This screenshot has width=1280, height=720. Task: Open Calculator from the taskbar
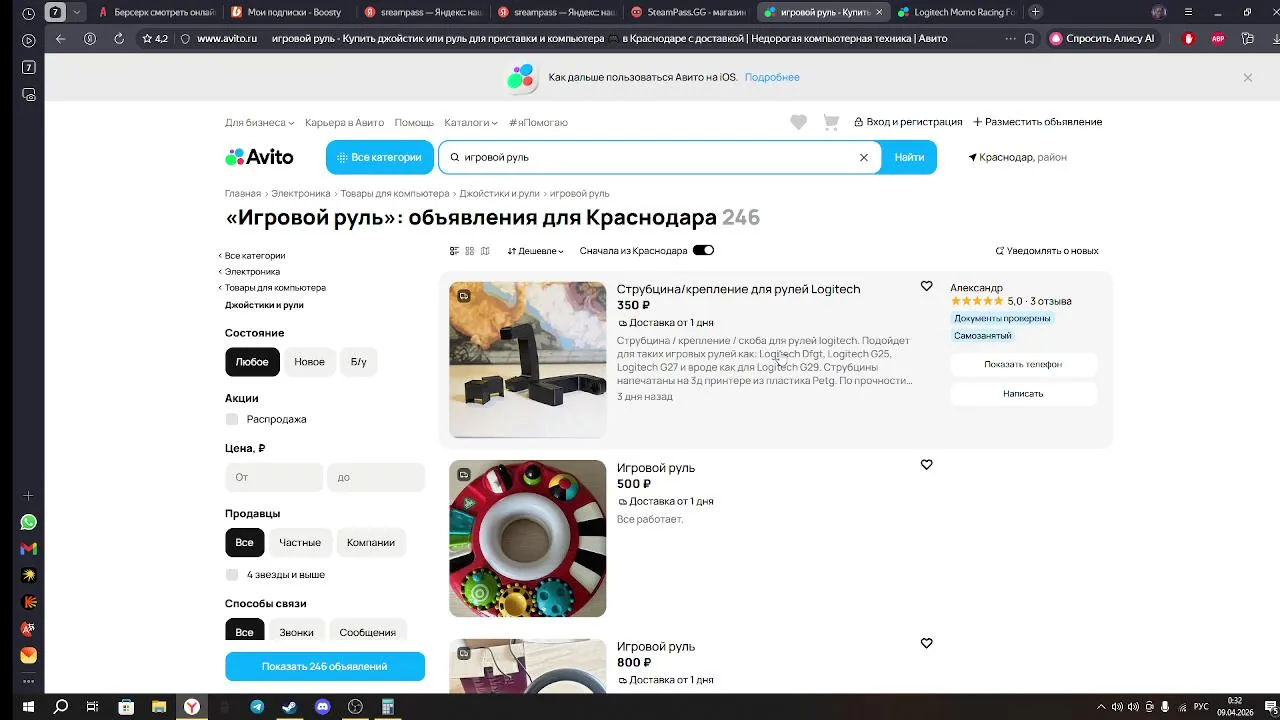[388, 707]
